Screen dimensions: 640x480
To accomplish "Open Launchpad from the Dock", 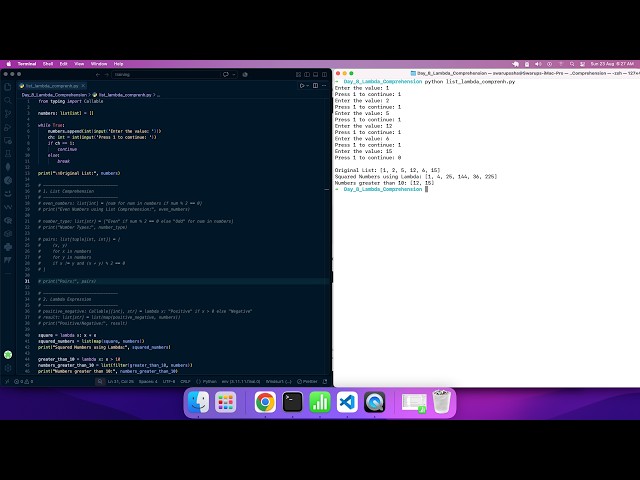I will click(225, 402).
